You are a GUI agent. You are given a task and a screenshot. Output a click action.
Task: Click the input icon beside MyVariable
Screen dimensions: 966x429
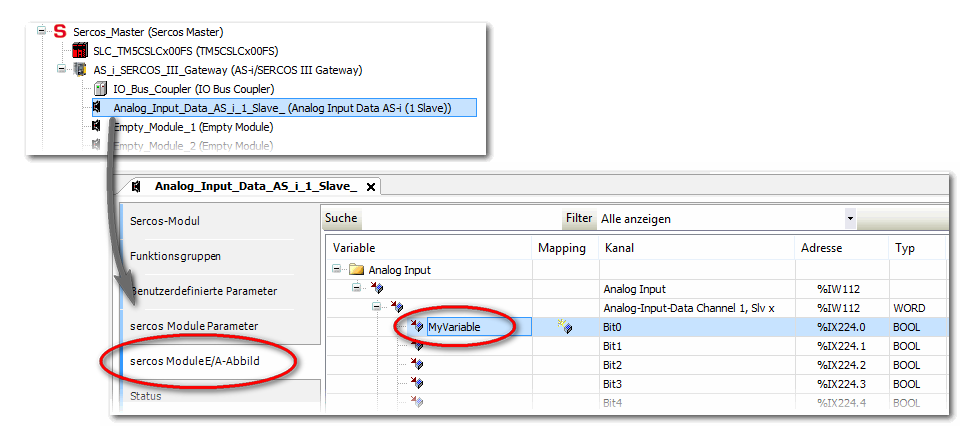416,326
